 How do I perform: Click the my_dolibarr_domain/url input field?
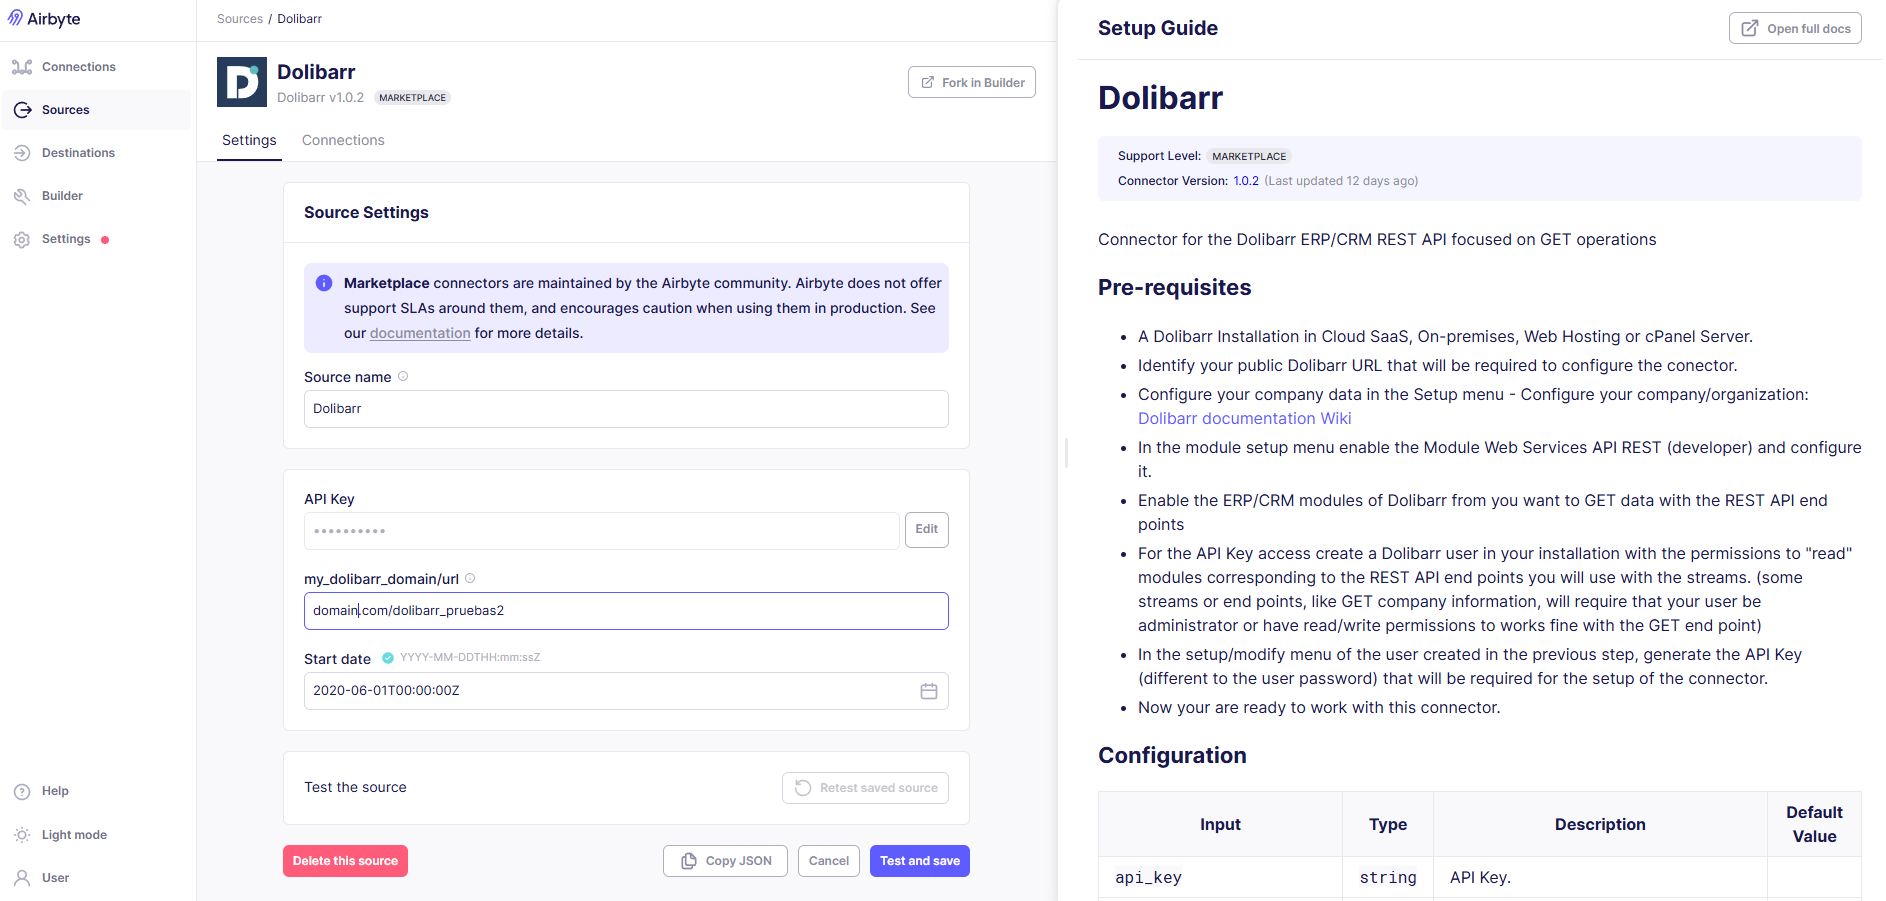[626, 611]
